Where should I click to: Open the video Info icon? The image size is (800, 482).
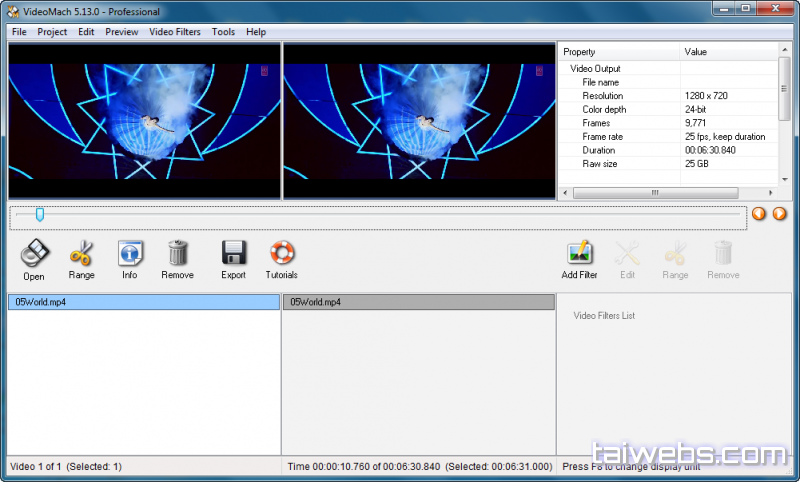[x=130, y=254]
